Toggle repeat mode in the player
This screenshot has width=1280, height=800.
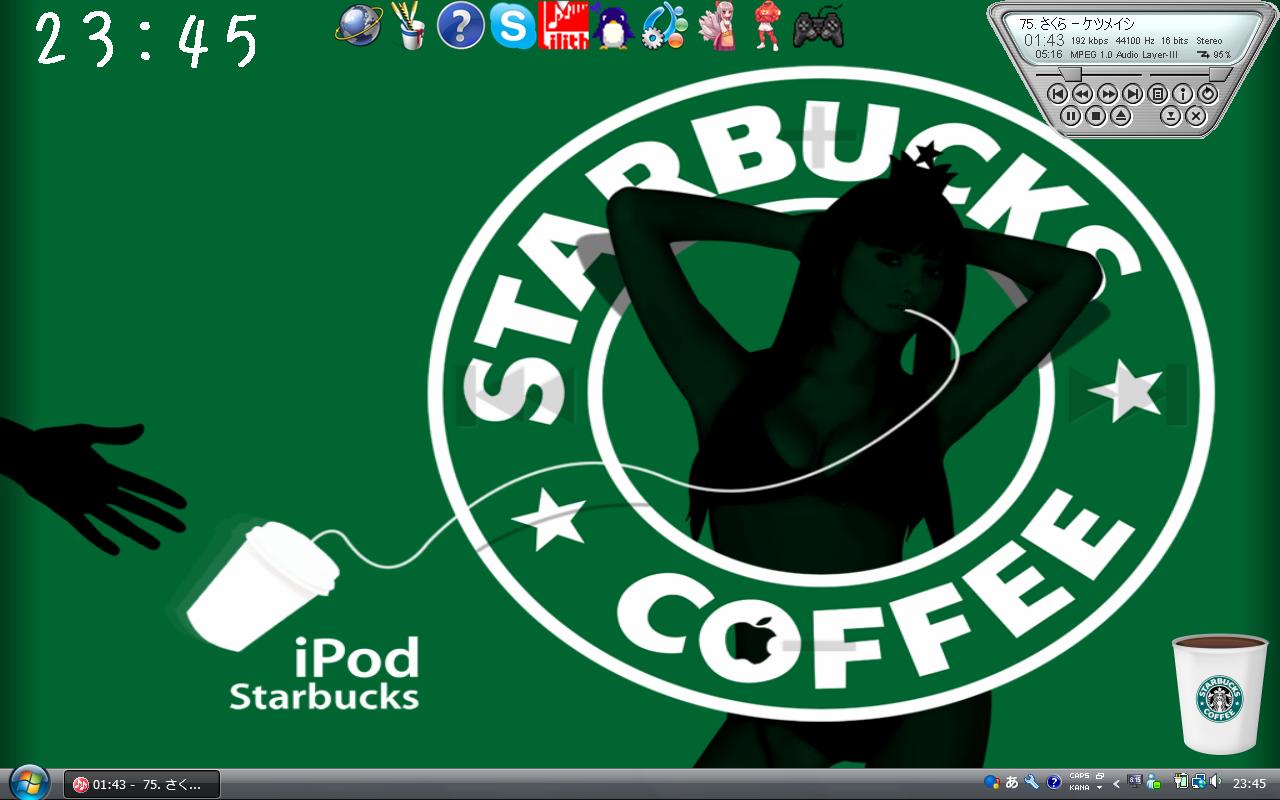[1208, 93]
